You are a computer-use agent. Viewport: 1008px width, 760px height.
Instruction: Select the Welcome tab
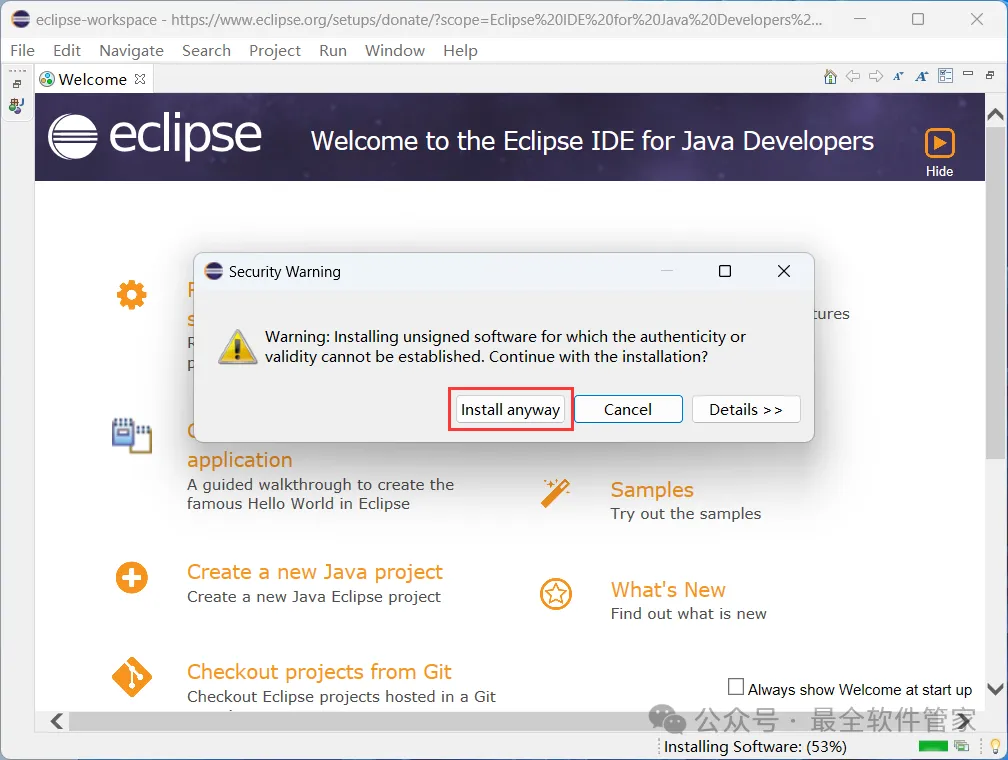point(93,79)
